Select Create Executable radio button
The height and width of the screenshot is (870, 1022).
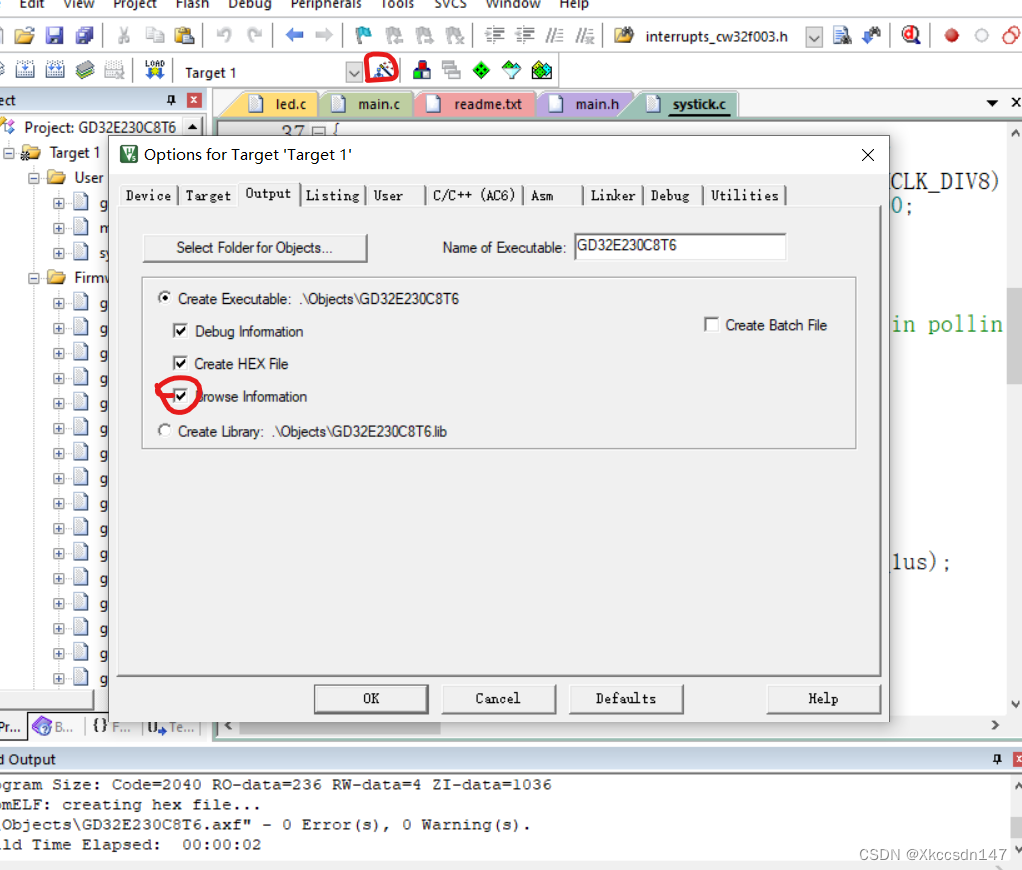[x=164, y=298]
